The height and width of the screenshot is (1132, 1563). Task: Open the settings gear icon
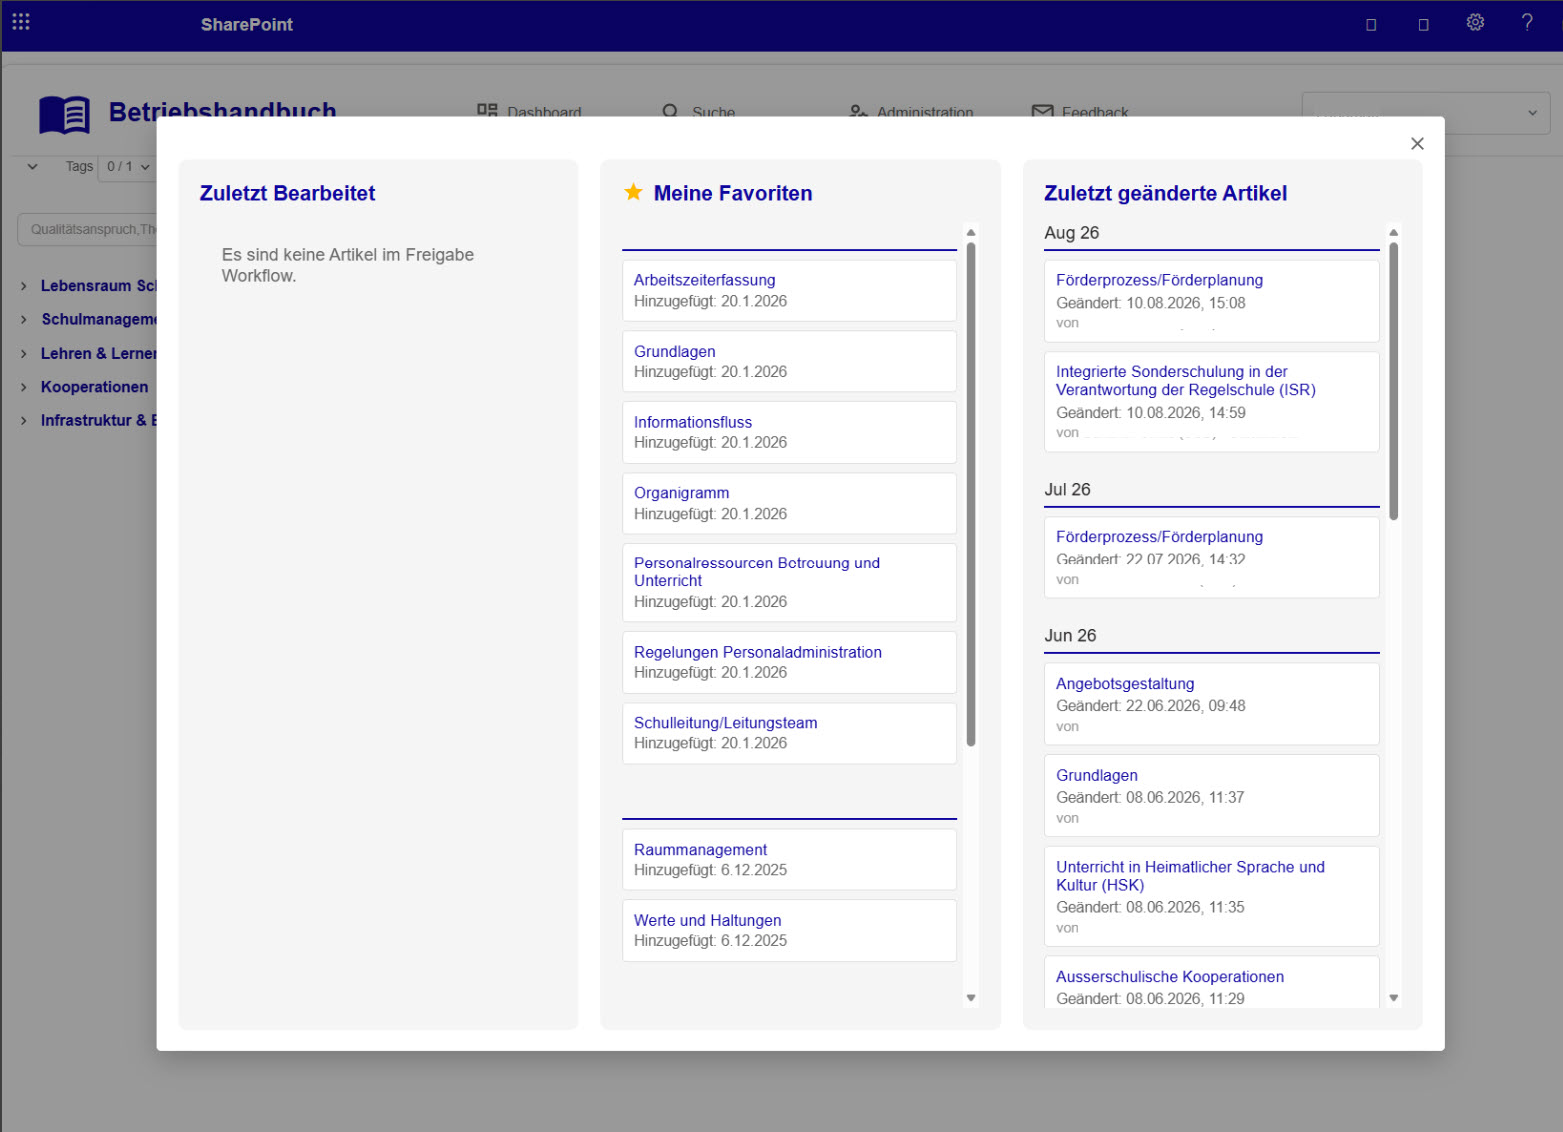click(x=1475, y=23)
